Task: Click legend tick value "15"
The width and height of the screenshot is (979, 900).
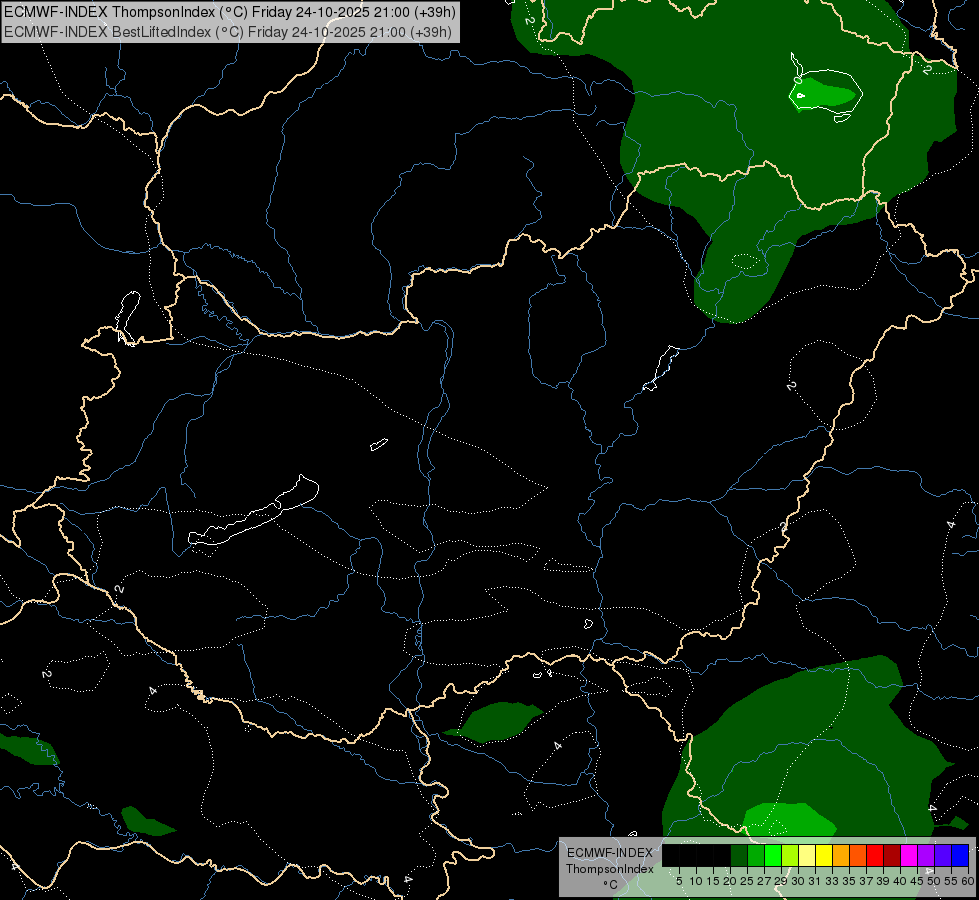Action: [713, 881]
